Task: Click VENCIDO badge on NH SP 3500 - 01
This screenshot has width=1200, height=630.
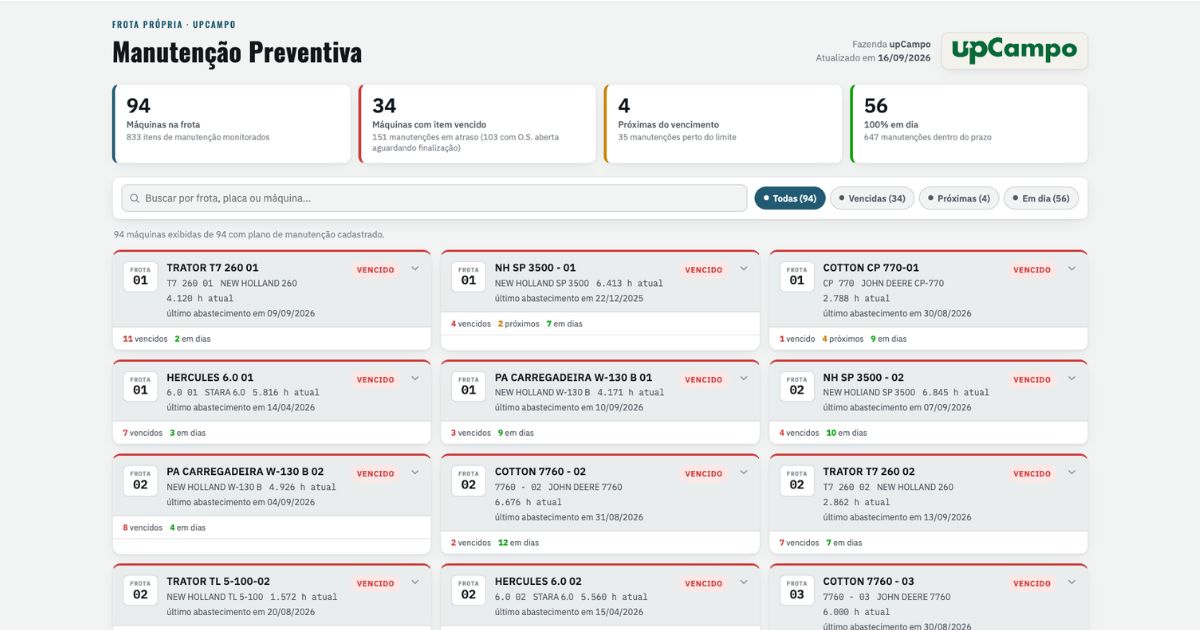Action: pyautogui.click(x=704, y=270)
